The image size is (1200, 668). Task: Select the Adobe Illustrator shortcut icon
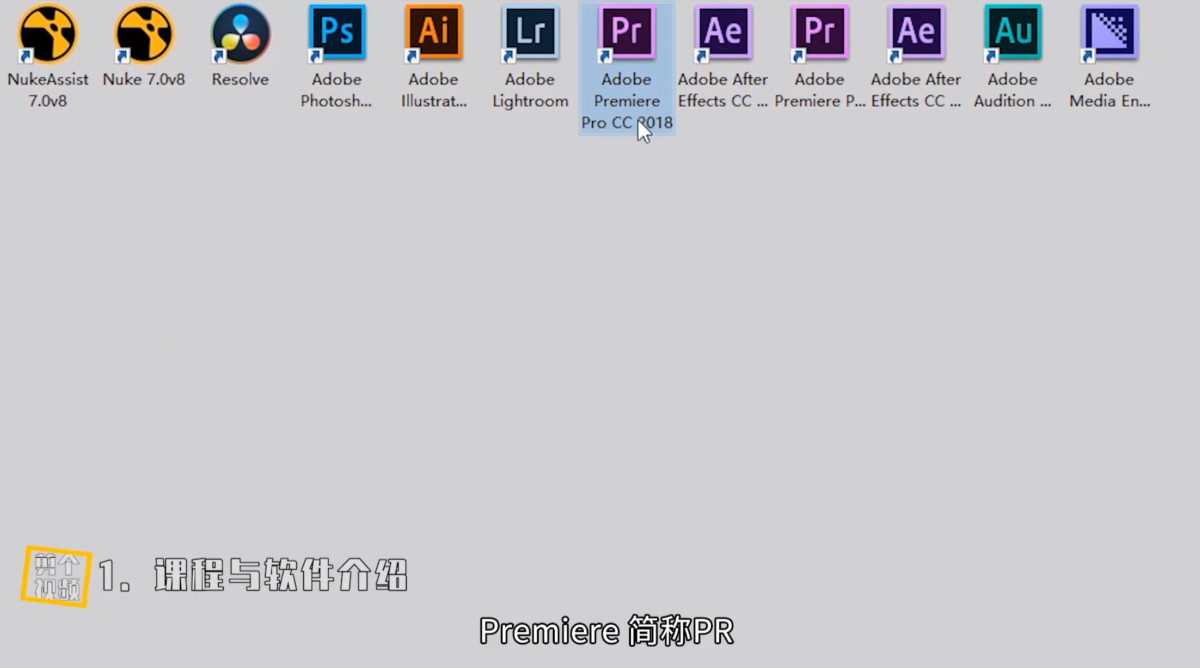[433, 34]
